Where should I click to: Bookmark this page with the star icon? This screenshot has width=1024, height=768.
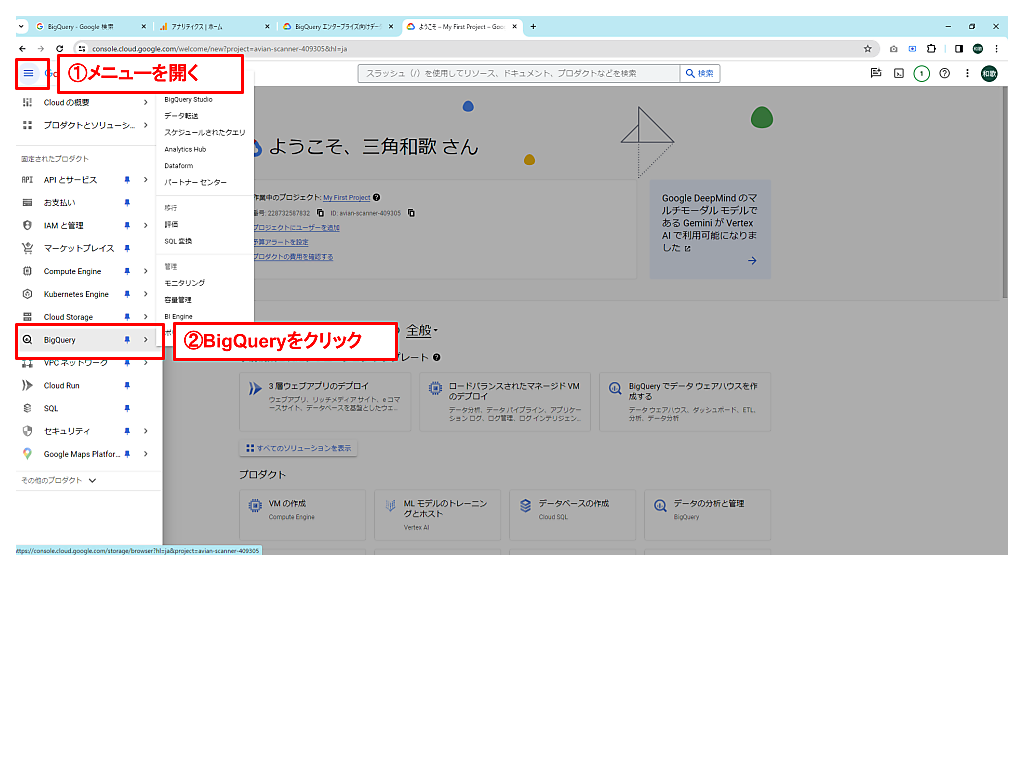[867, 48]
